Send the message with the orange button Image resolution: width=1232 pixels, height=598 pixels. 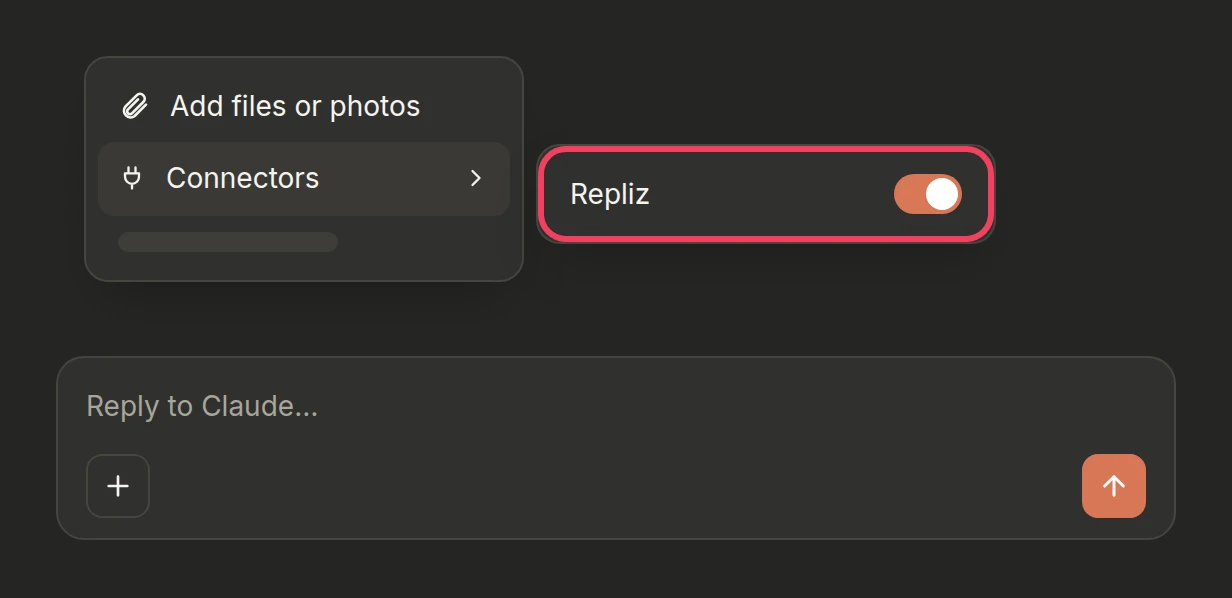[x=1114, y=486]
